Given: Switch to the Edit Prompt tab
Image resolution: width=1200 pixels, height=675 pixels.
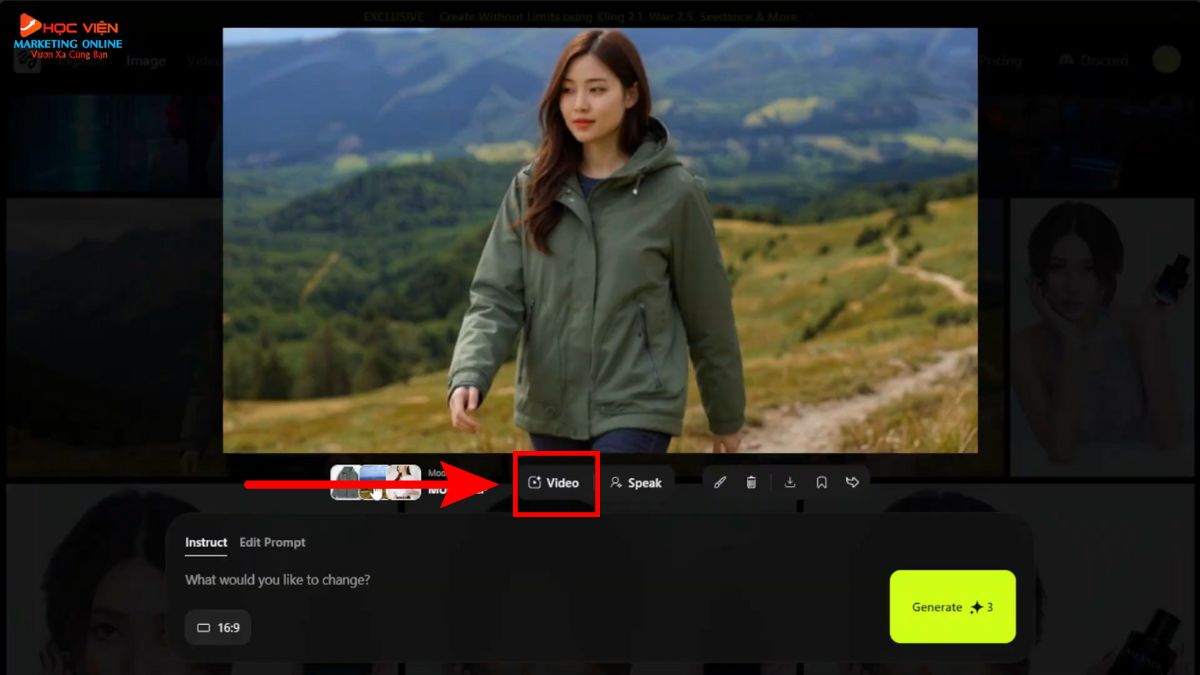Looking at the screenshot, I should tap(272, 542).
